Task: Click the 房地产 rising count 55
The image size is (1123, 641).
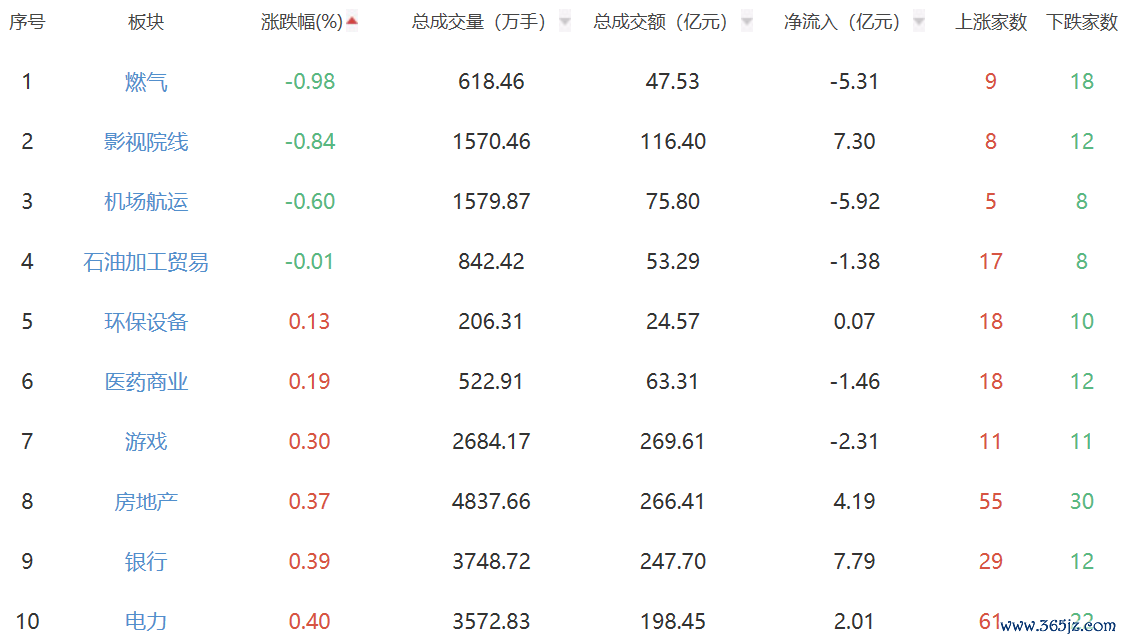Action: pyautogui.click(x=991, y=502)
